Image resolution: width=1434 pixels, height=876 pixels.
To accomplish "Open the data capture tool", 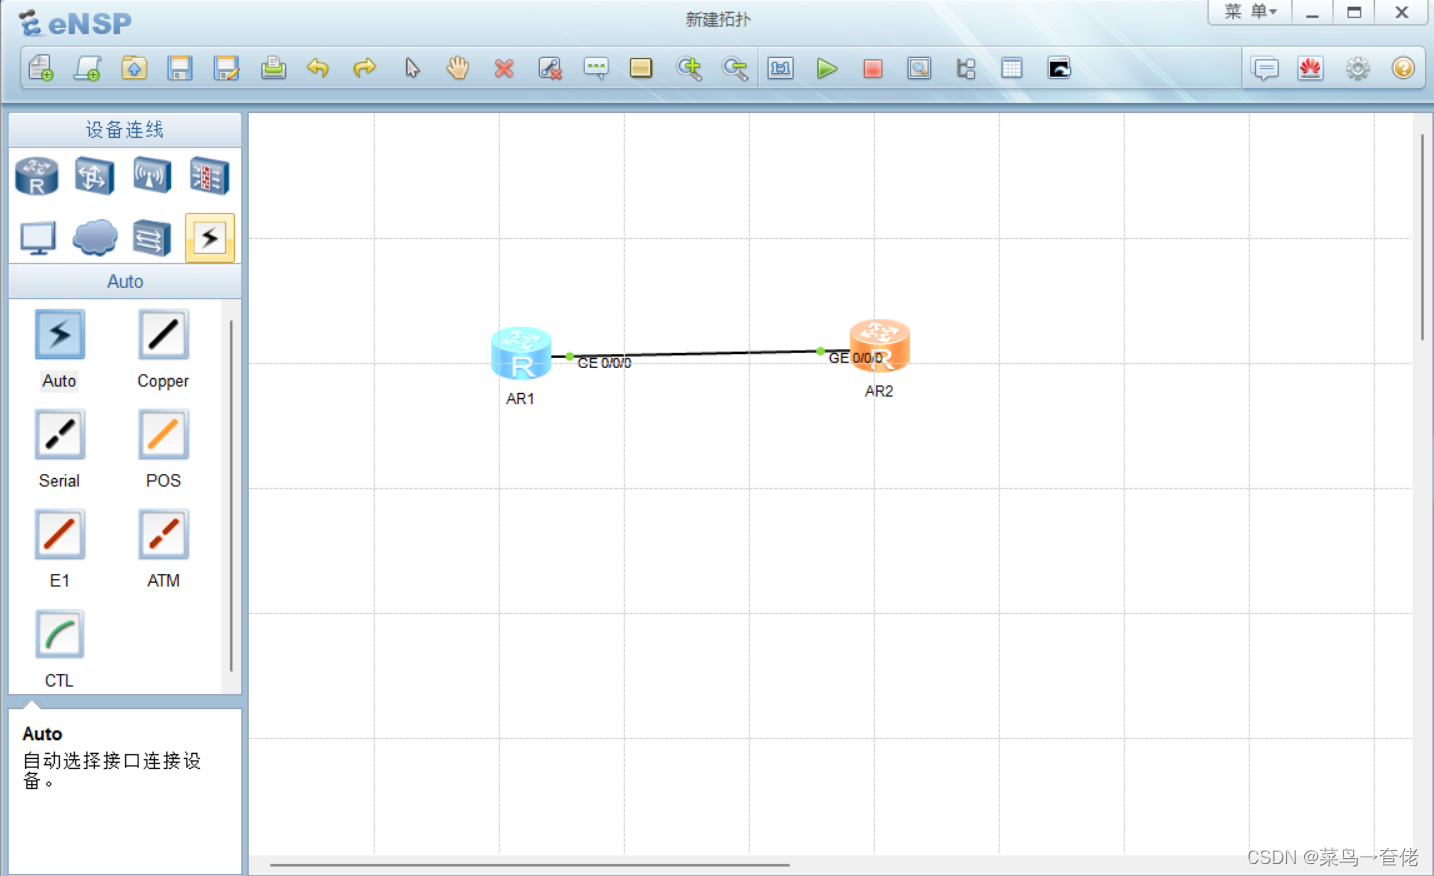I will coord(919,68).
